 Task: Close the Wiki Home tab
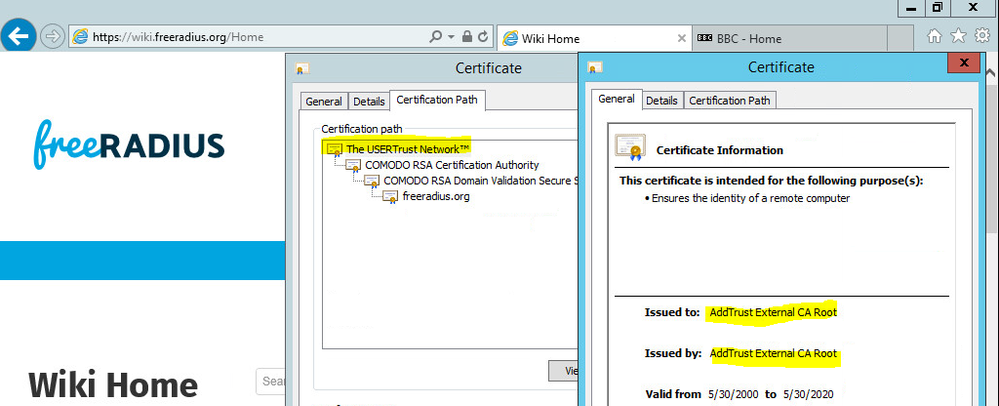[x=682, y=38]
